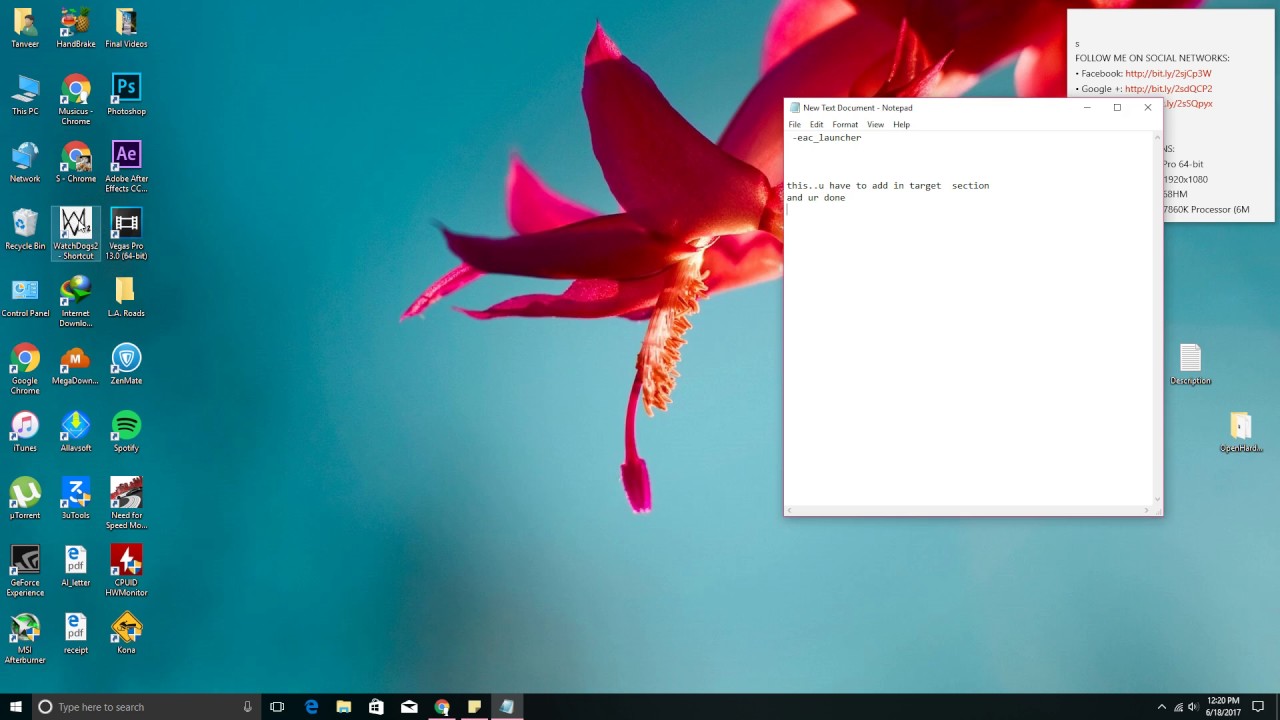This screenshot has height=720, width=1280.
Task: Select the µTorrent desktop icon
Action: click(x=25, y=498)
